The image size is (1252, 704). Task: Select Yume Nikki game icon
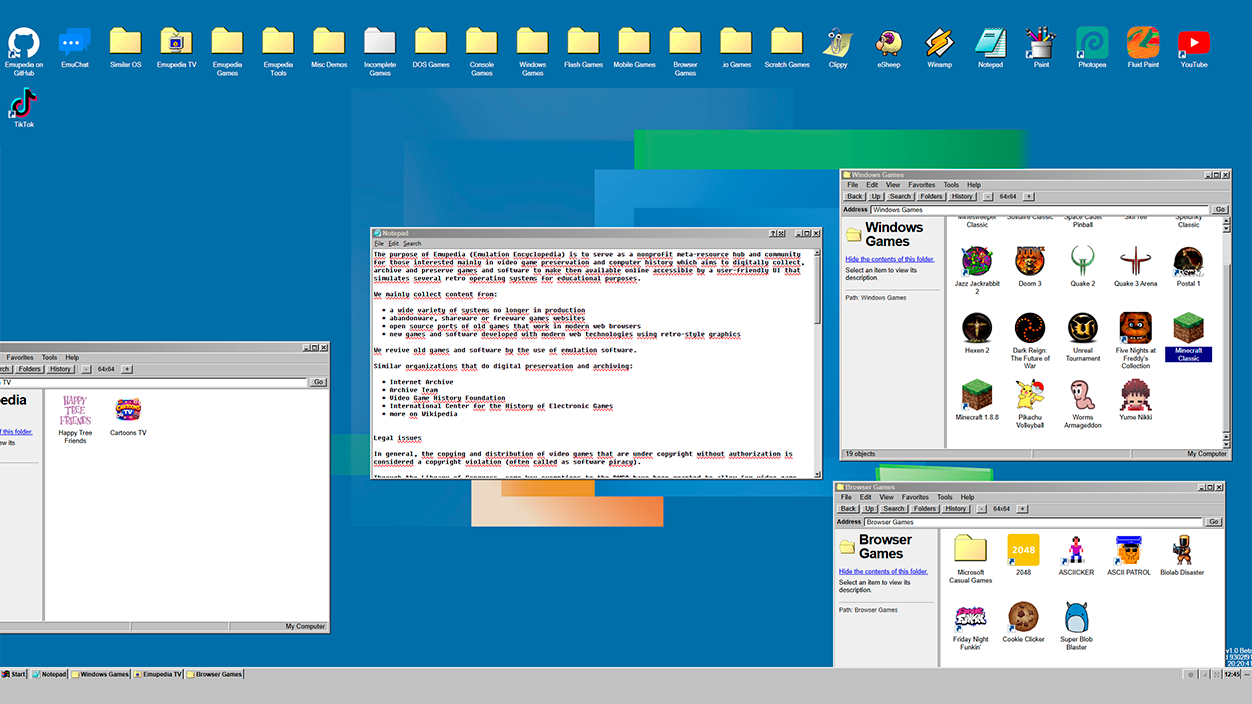pyautogui.click(x=1136, y=400)
